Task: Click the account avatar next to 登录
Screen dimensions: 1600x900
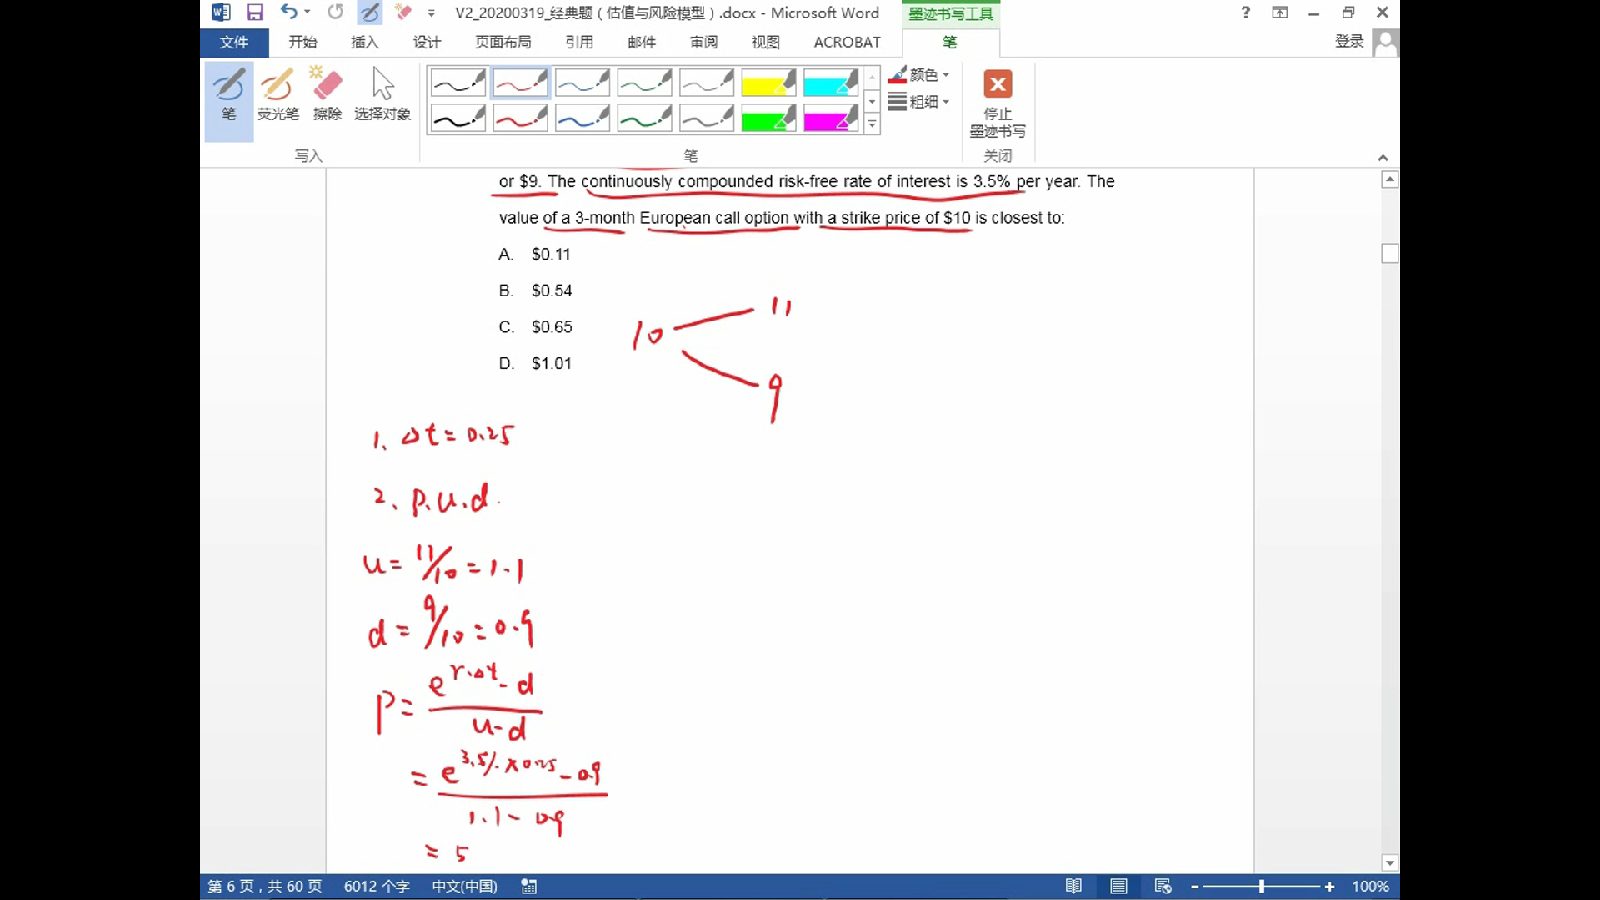Action: tap(1385, 42)
